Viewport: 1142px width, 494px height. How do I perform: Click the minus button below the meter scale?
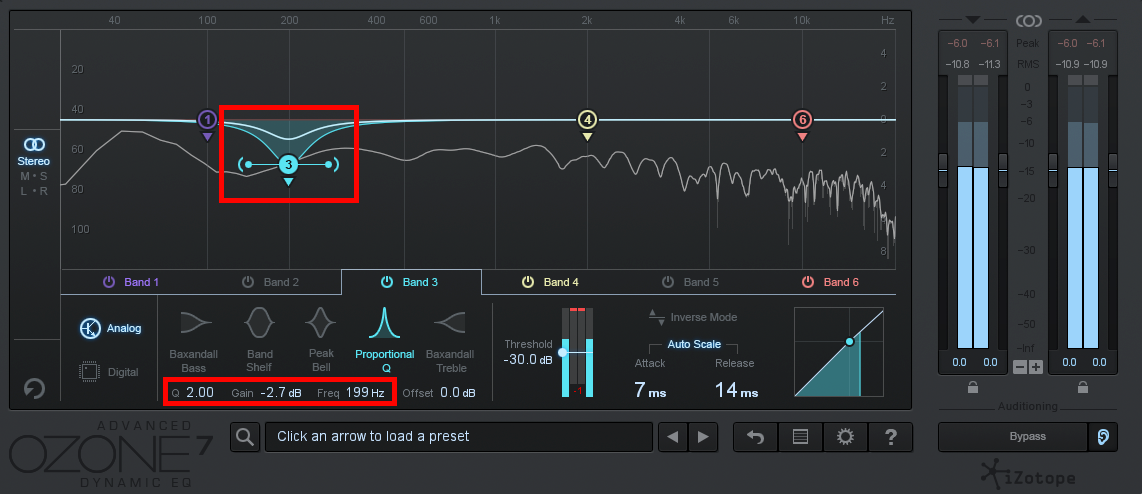coord(1020,366)
